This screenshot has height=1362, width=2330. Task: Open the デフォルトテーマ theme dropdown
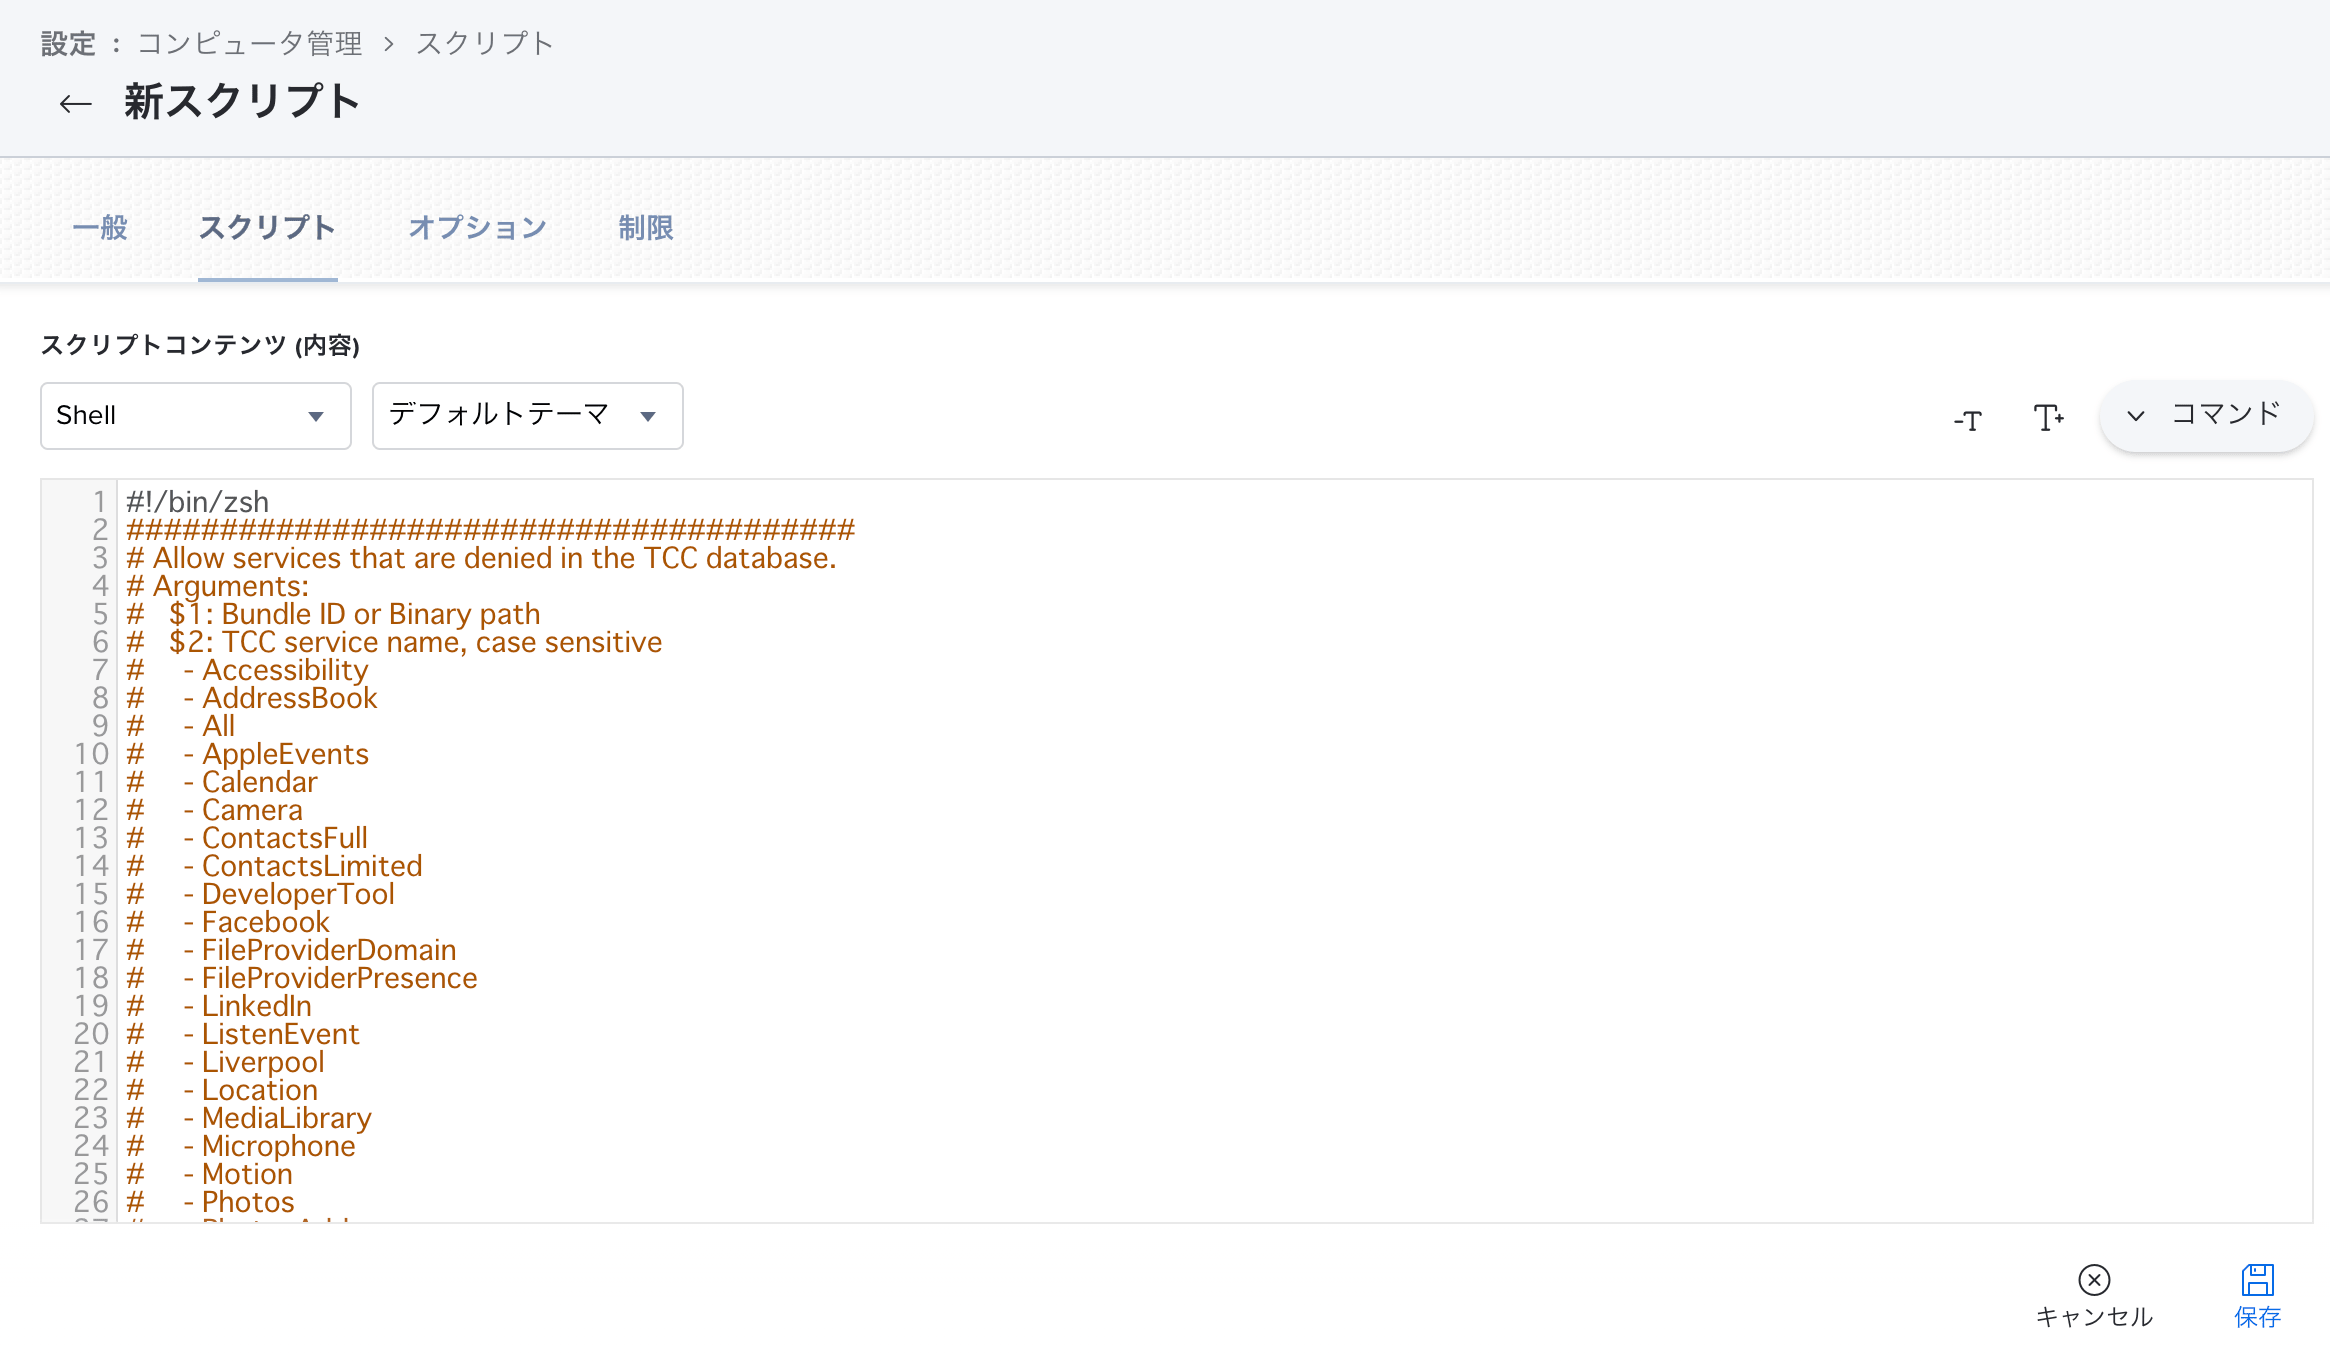[x=528, y=416]
